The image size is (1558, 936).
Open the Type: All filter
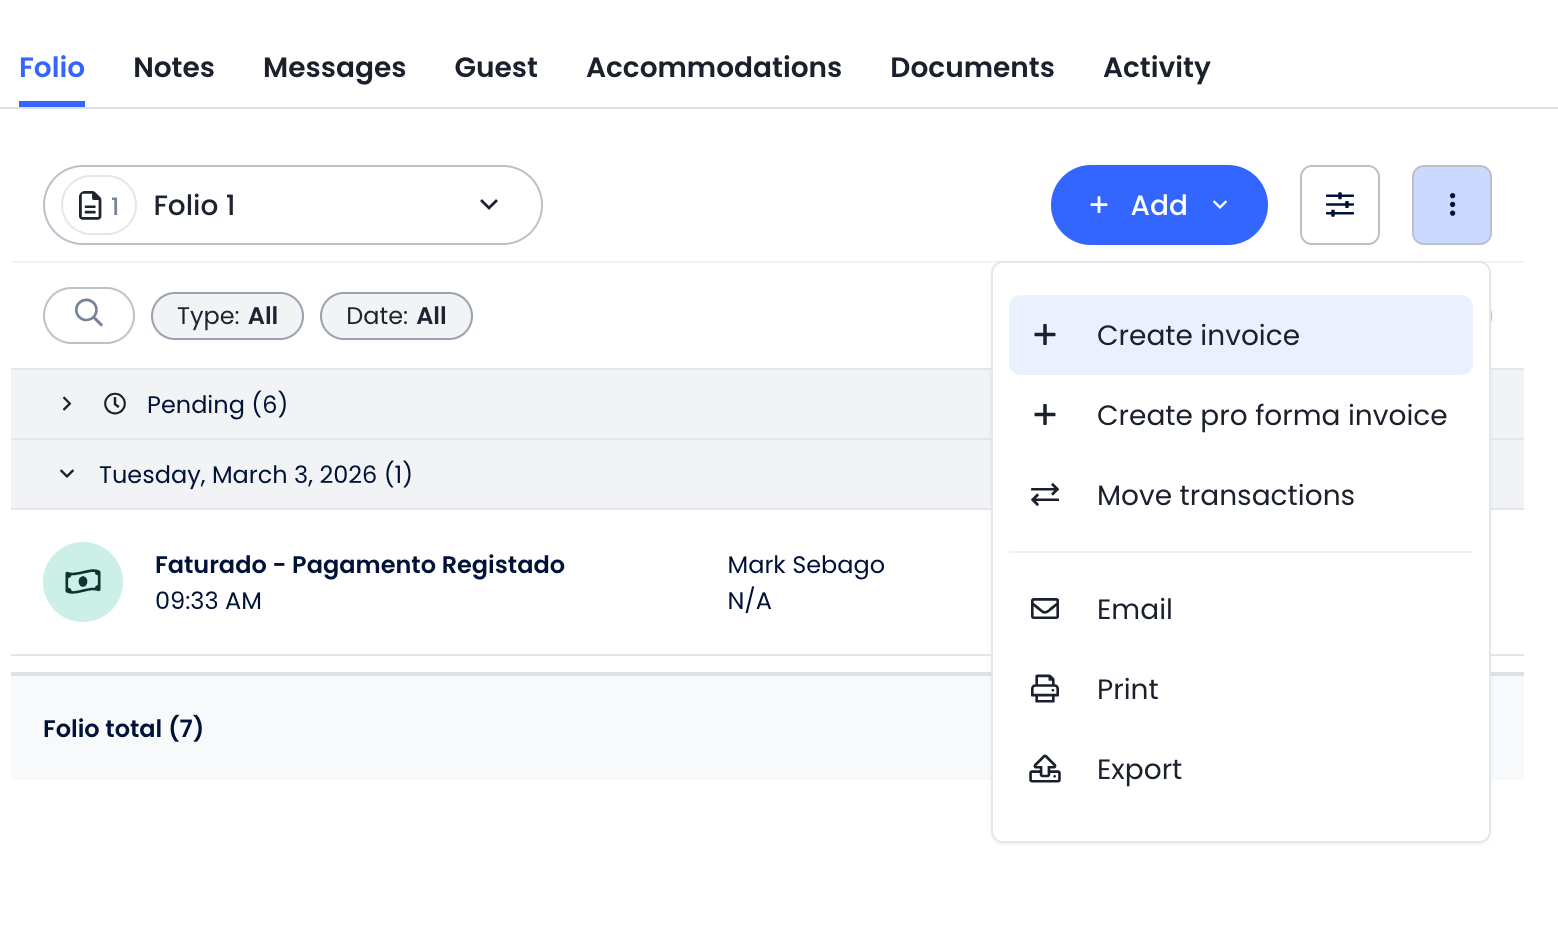point(227,316)
